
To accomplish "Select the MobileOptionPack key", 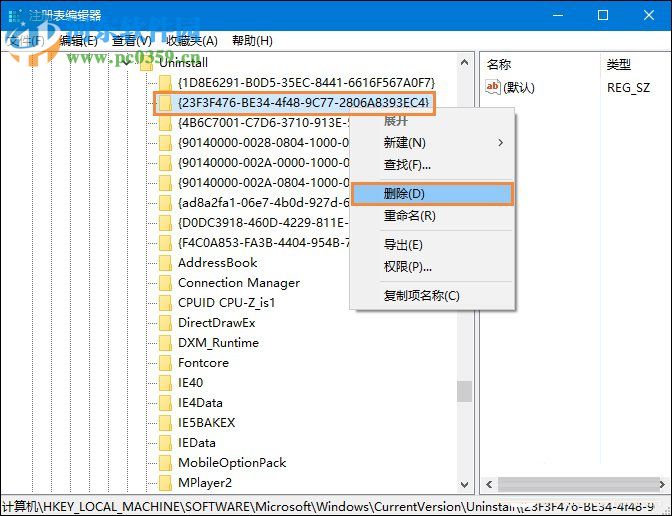I will pos(232,463).
